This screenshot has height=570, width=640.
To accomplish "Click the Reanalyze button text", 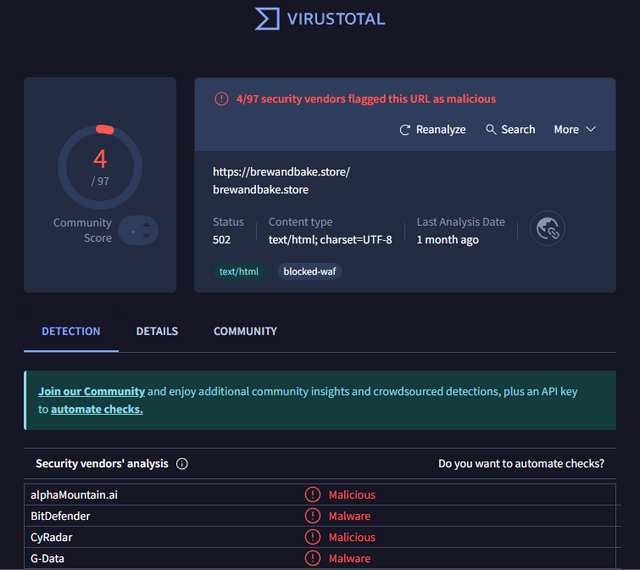I will coord(441,129).
